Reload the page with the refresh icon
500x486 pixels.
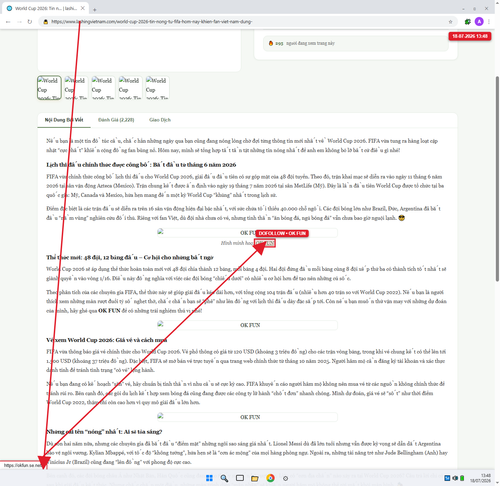click(x=30, y=22)
